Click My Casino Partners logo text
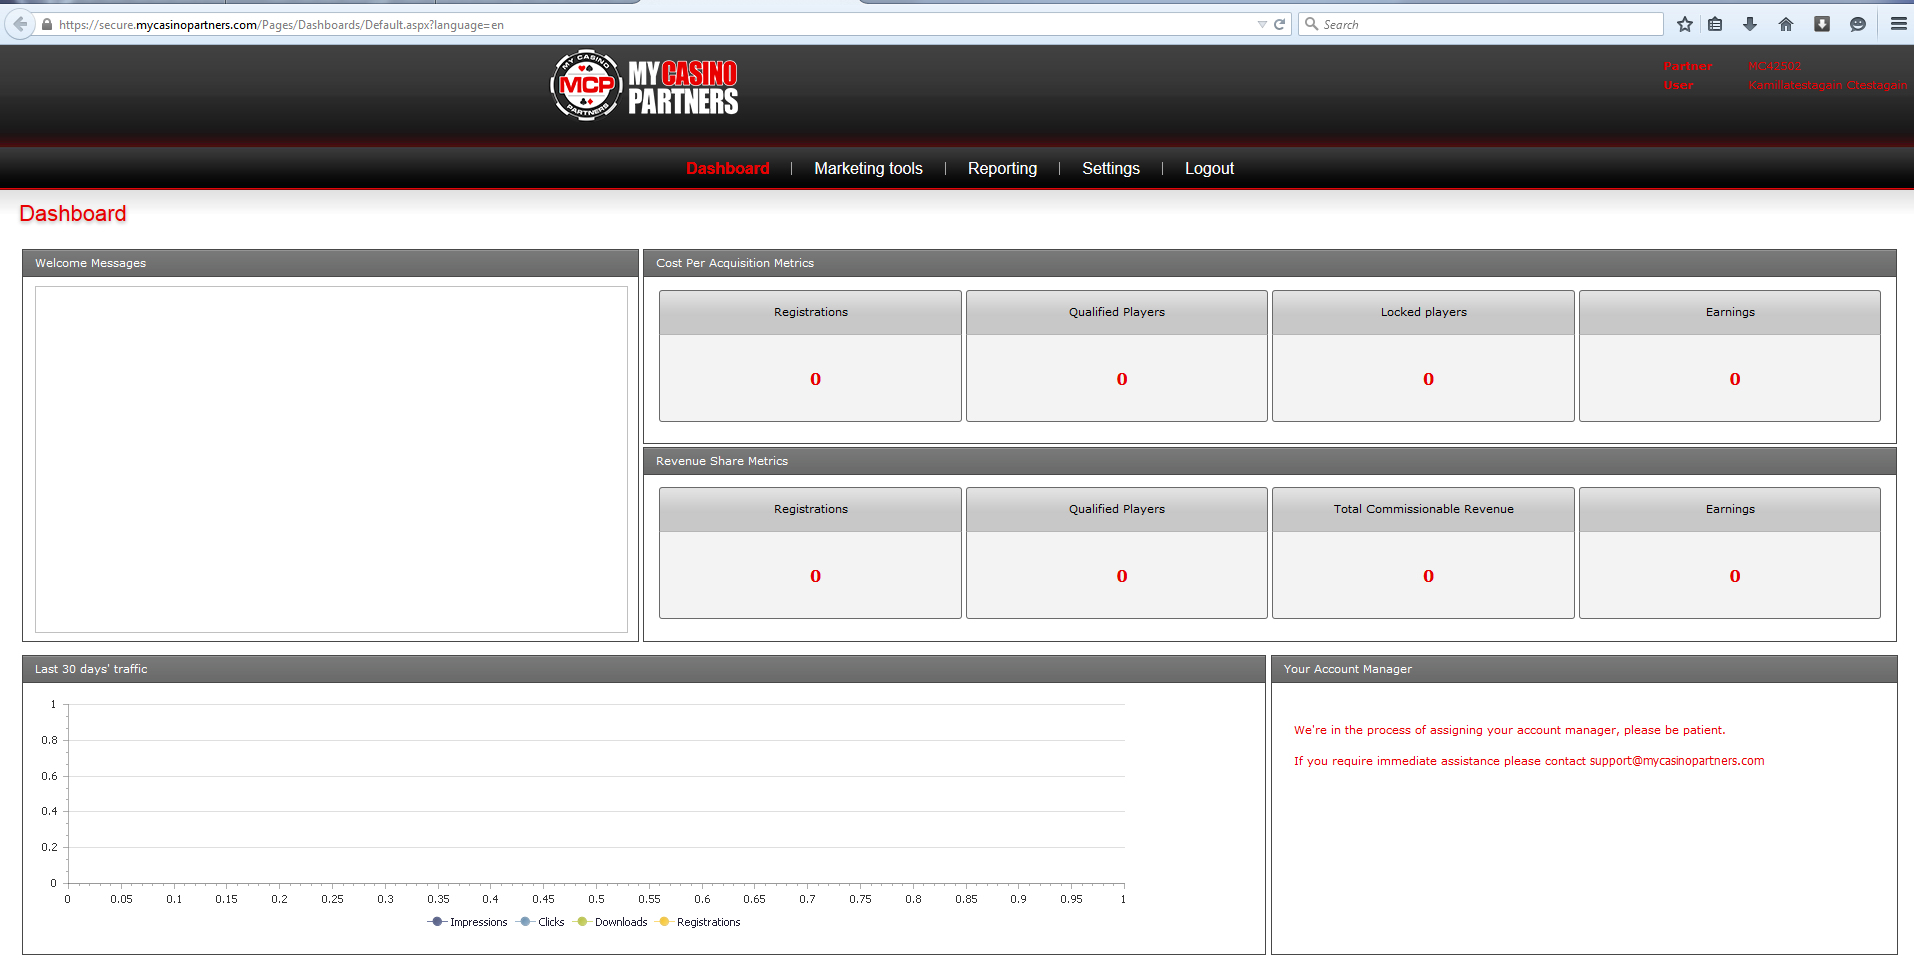 pyautogui.click(x=683, y=87)
